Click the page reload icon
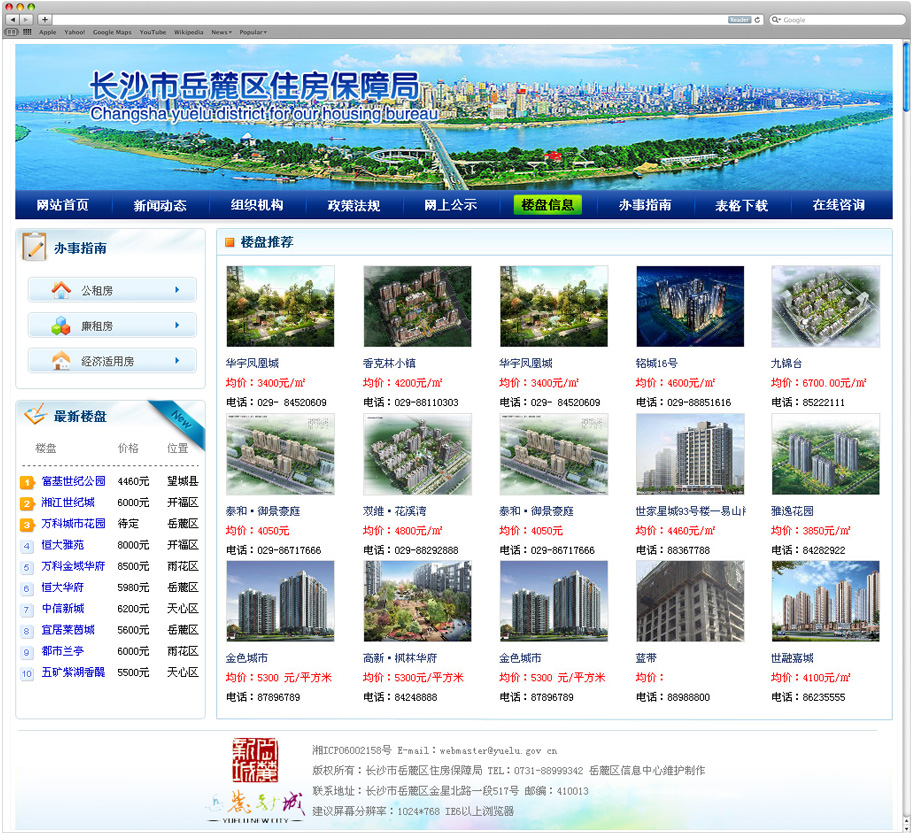The width and height of the screenshot is (914, 833). click(757, 19)
